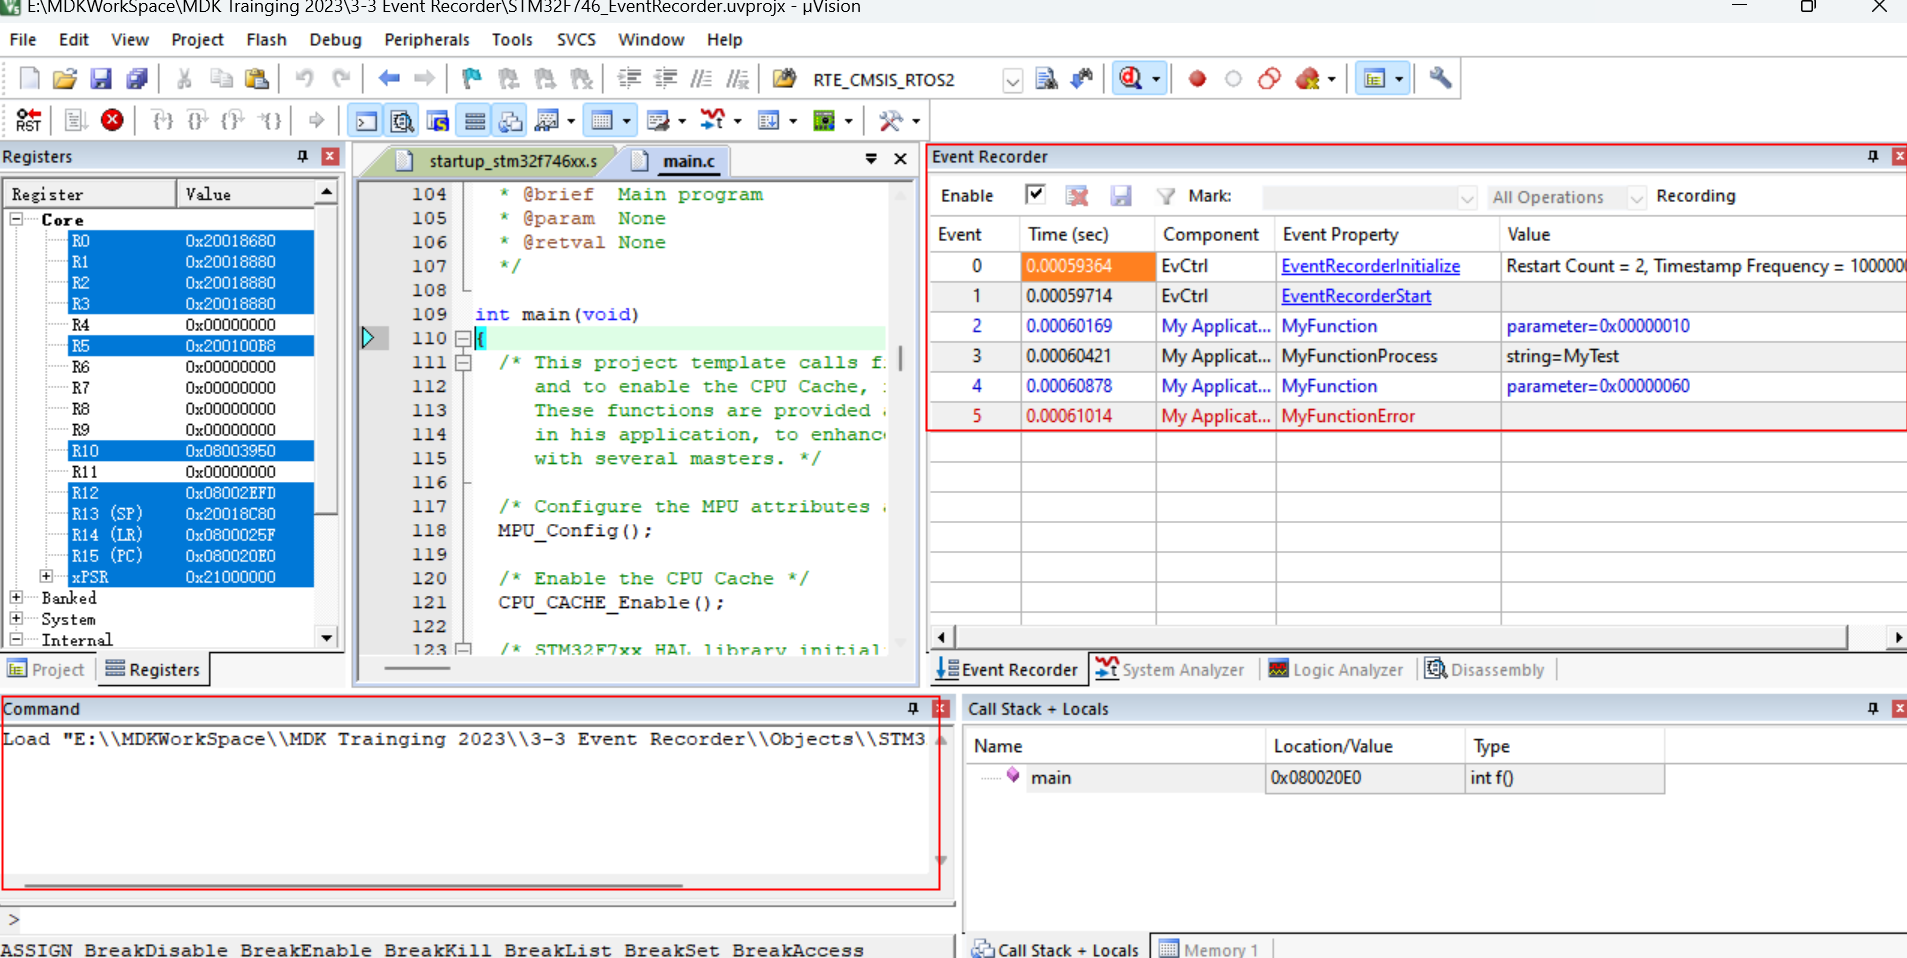Uncheck the Event Recorder Enable checkbox
Image resolution: width=1907 pixels, height=958 pixels.
(1035, 194)
